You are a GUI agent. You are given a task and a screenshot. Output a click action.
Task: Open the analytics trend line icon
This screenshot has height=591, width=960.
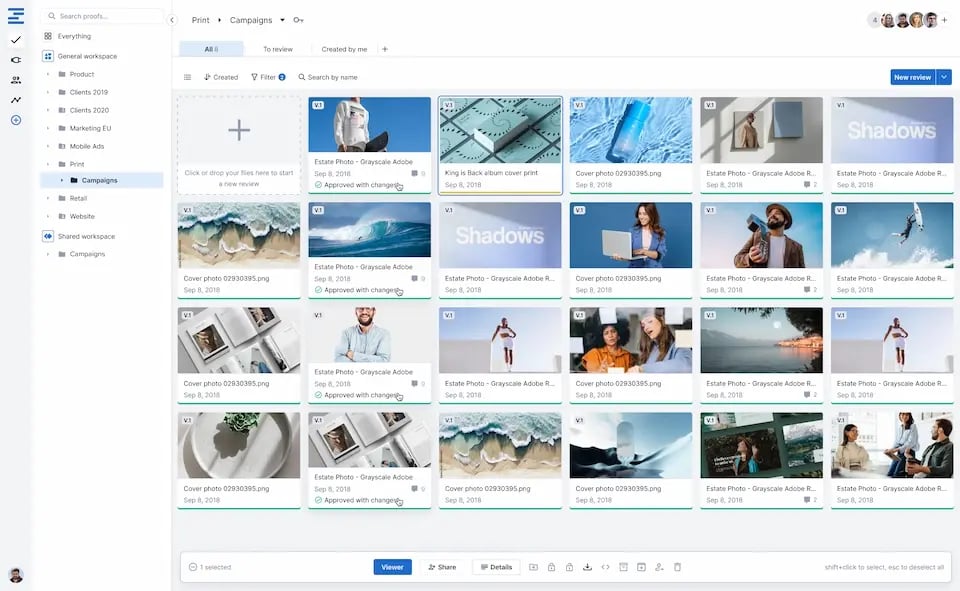15,100
